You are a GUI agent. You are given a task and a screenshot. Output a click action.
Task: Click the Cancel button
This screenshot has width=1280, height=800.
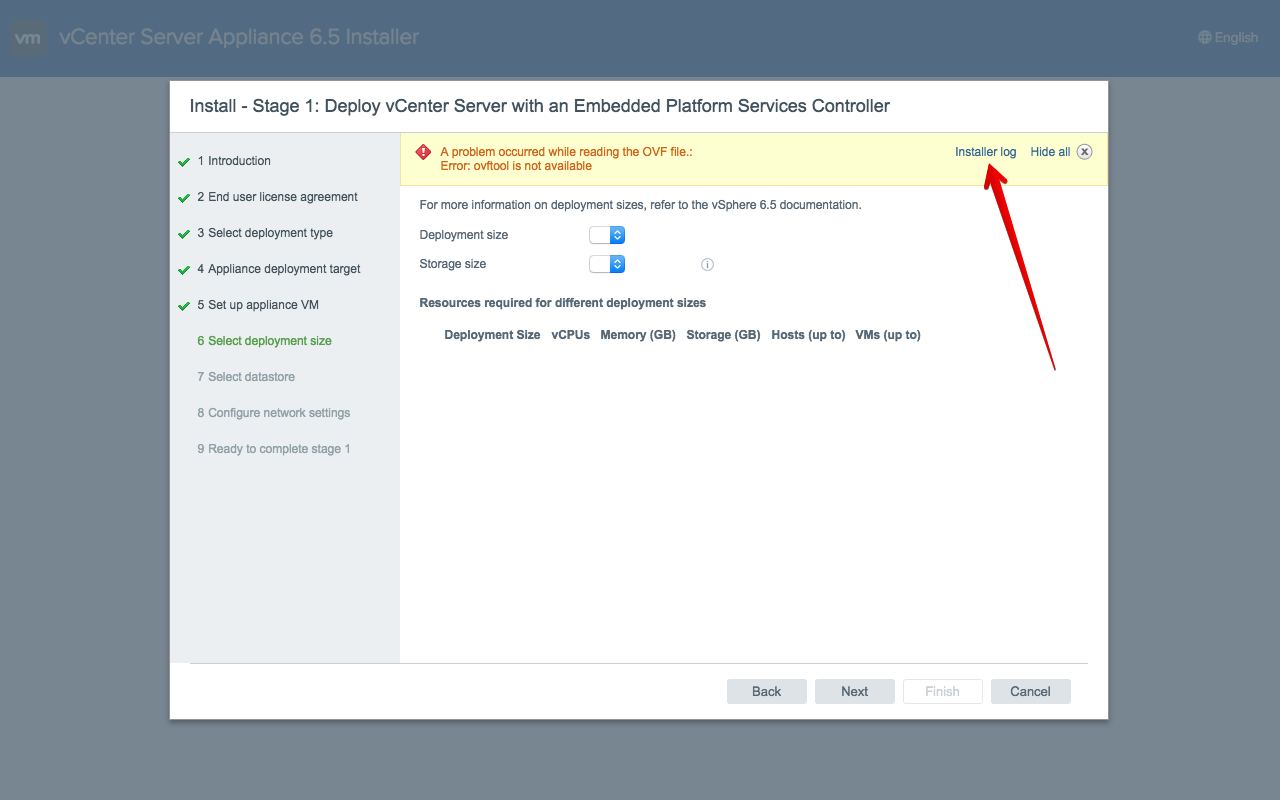pyautogui.click(x=1030, y=691)
